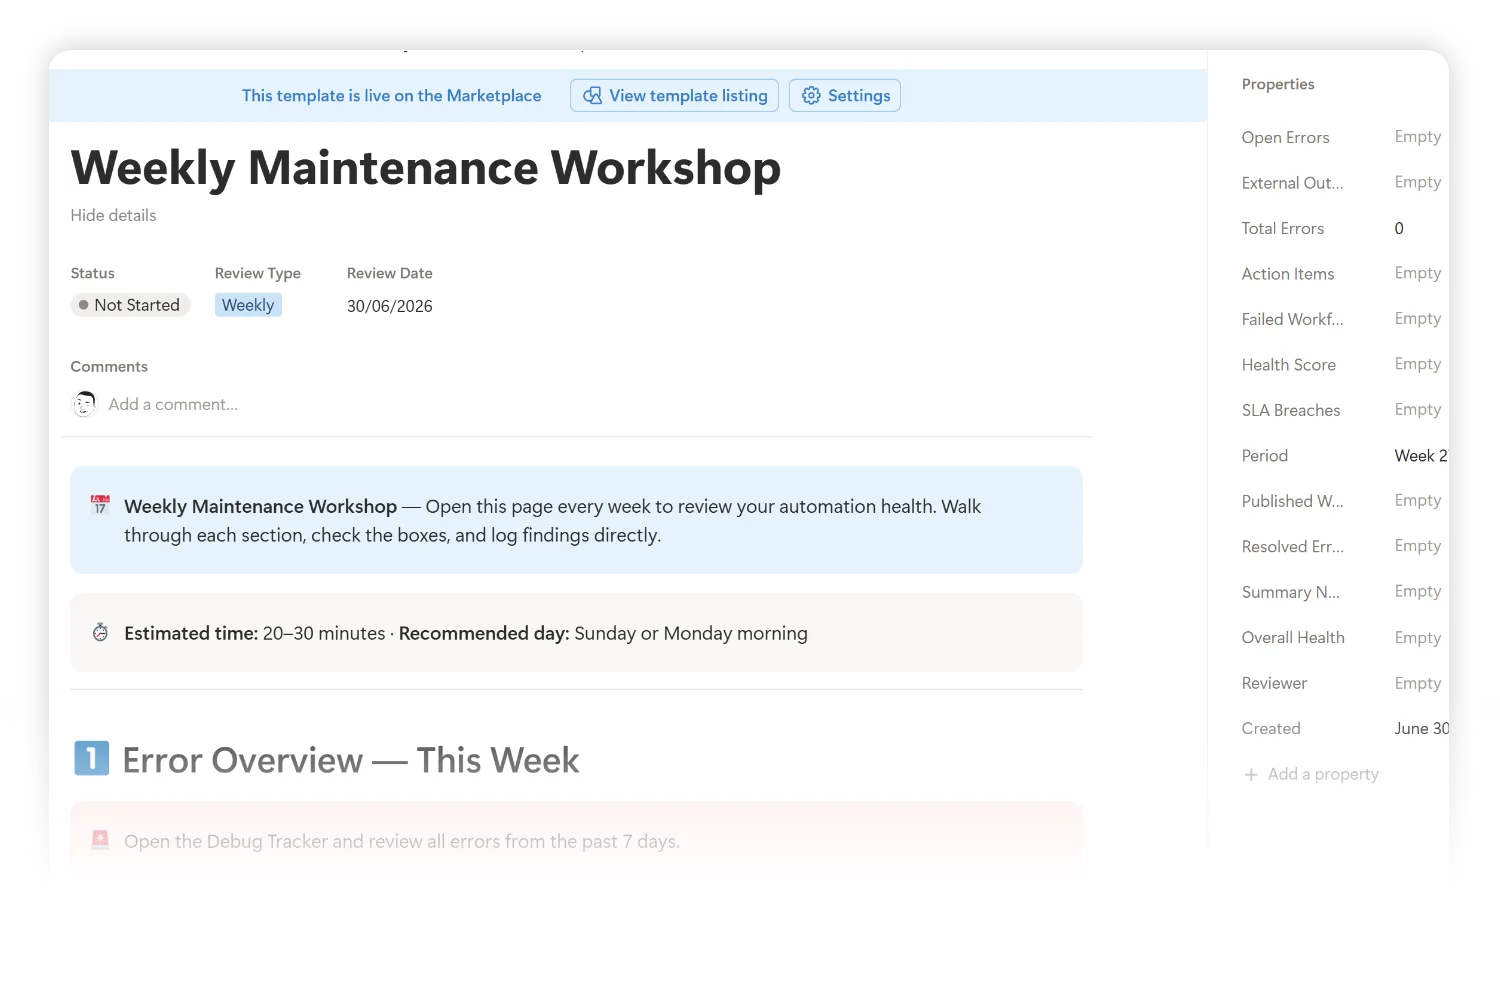Click the Period property label
Screen dimensions: 1500x1000
1265,456
